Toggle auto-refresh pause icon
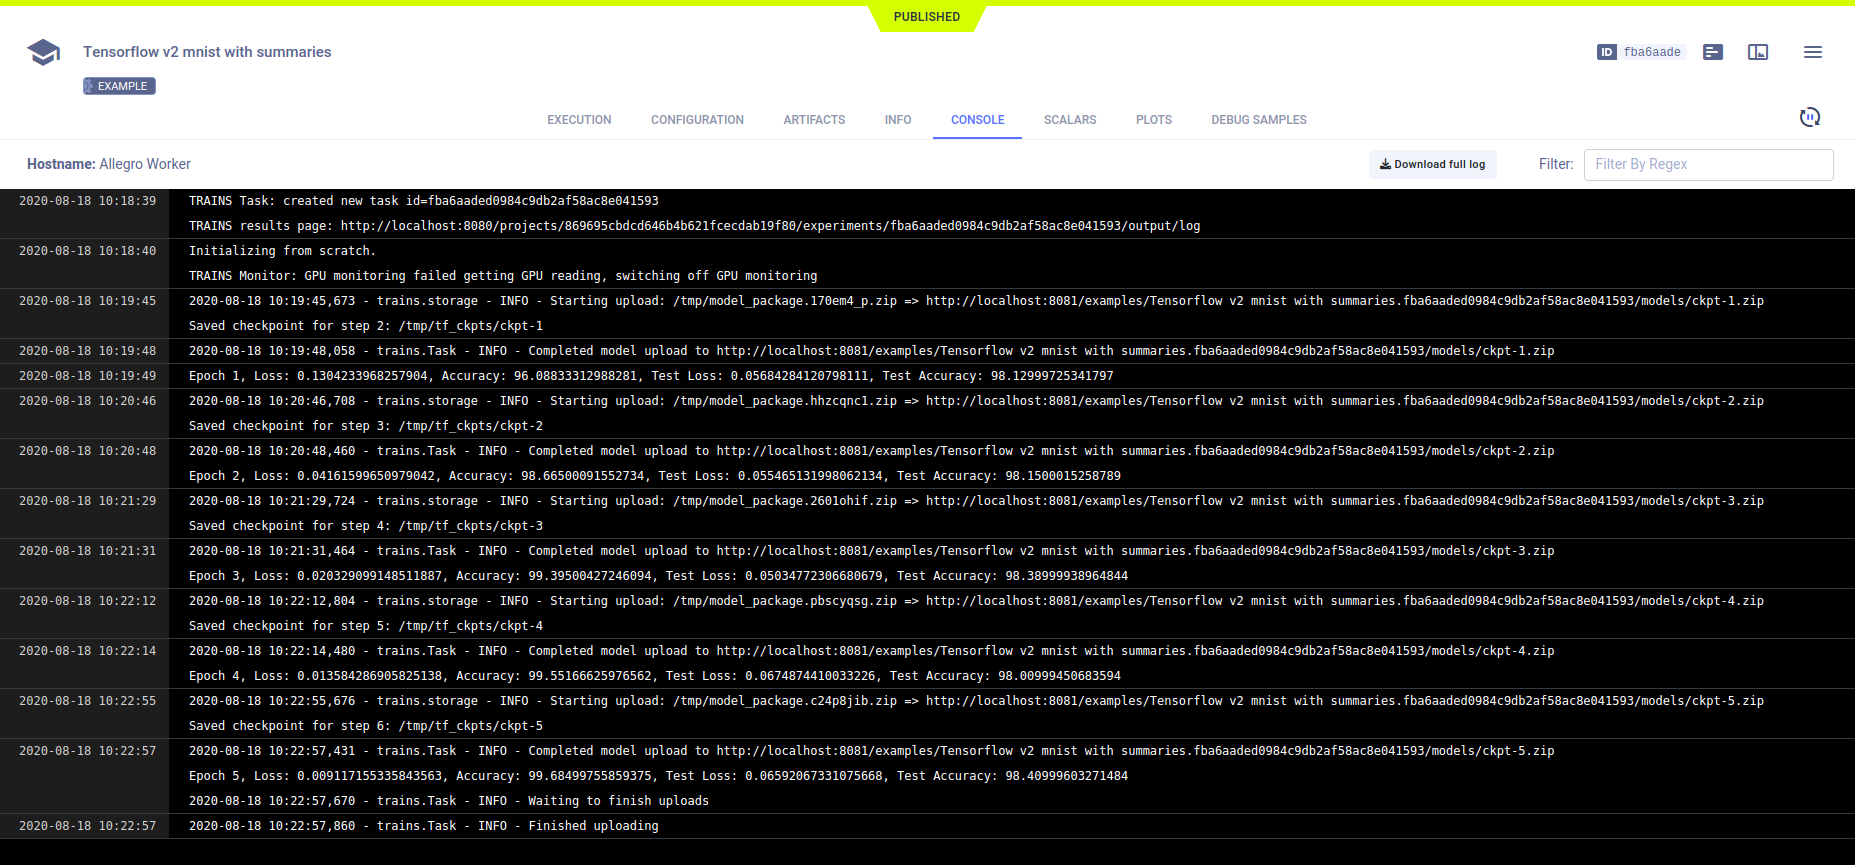This screenshot has width=1855, height=865. click(1809, 117)
